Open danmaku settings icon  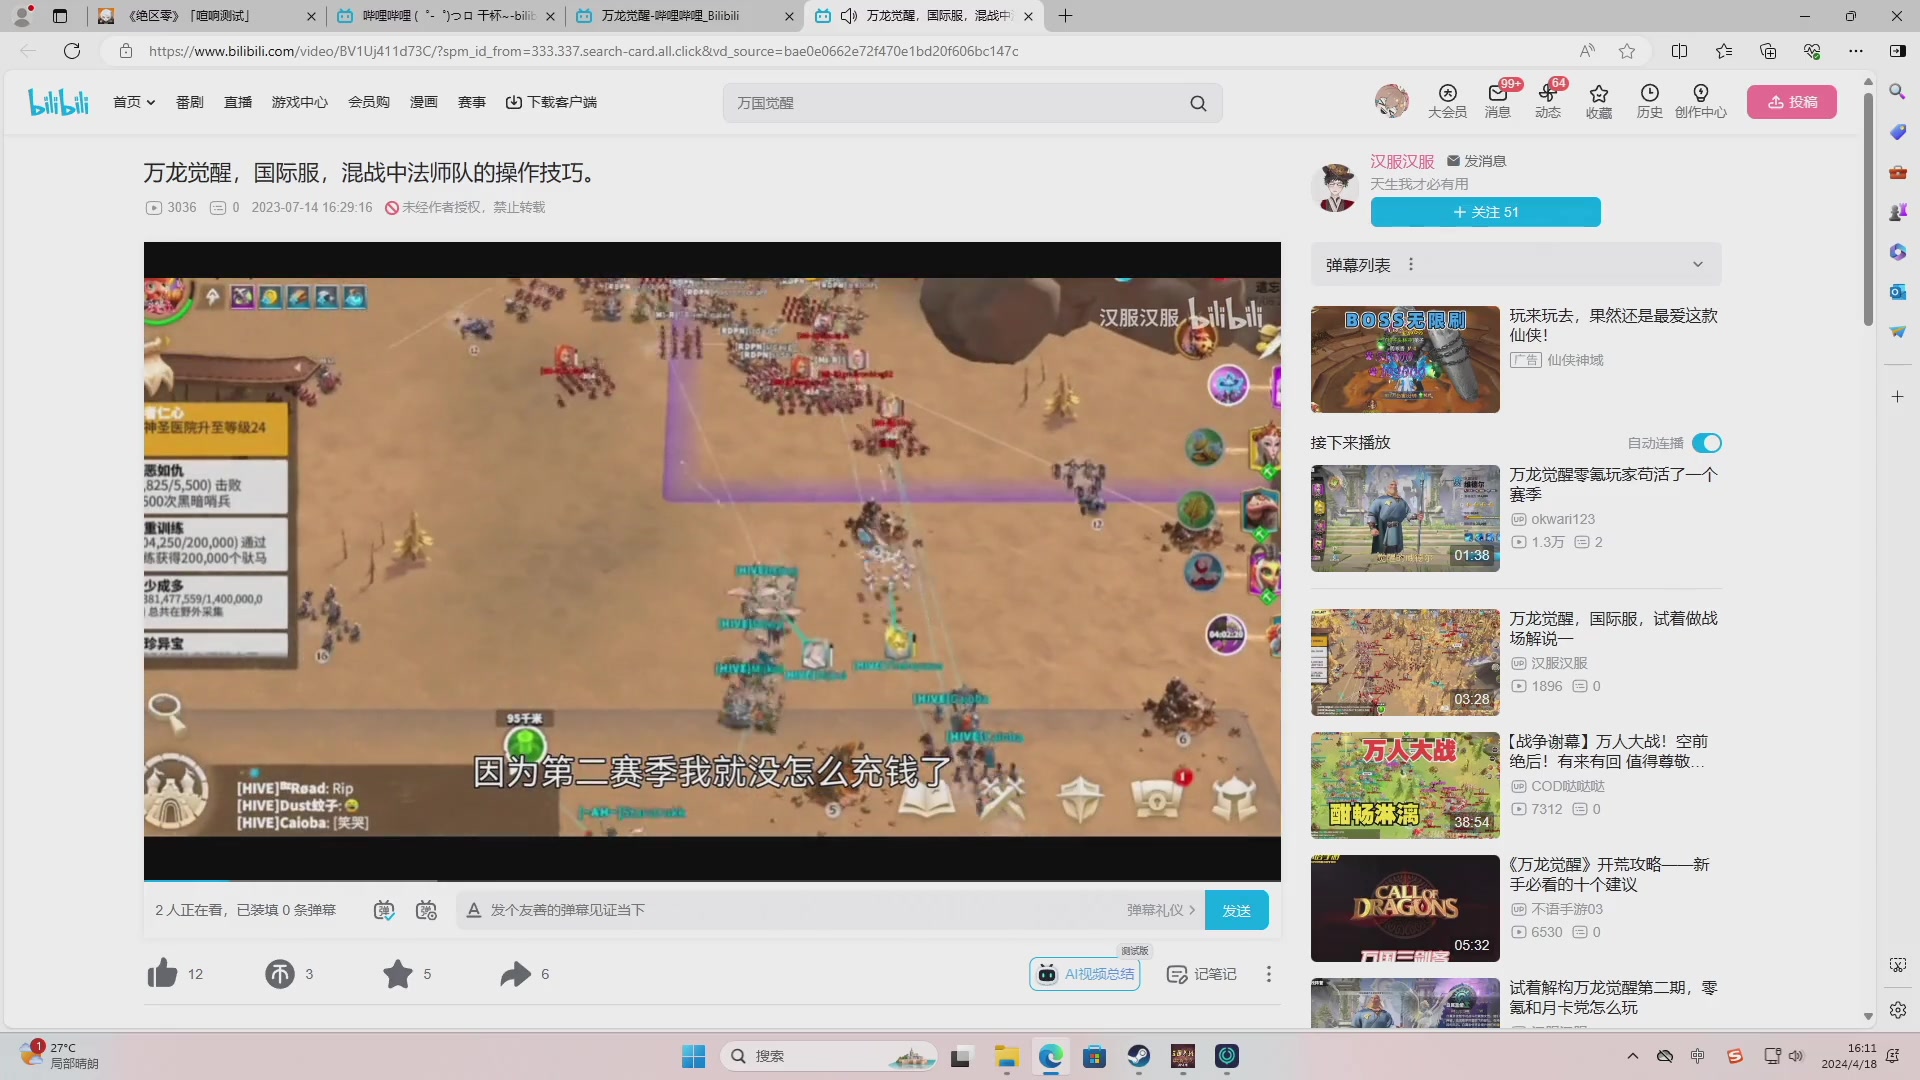tap(427, 910)
